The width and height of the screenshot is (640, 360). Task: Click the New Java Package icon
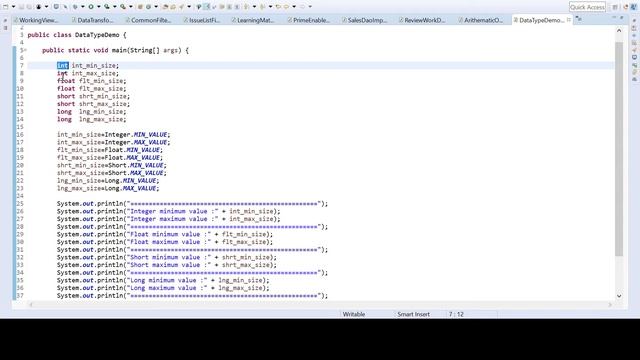pos(140,7)
